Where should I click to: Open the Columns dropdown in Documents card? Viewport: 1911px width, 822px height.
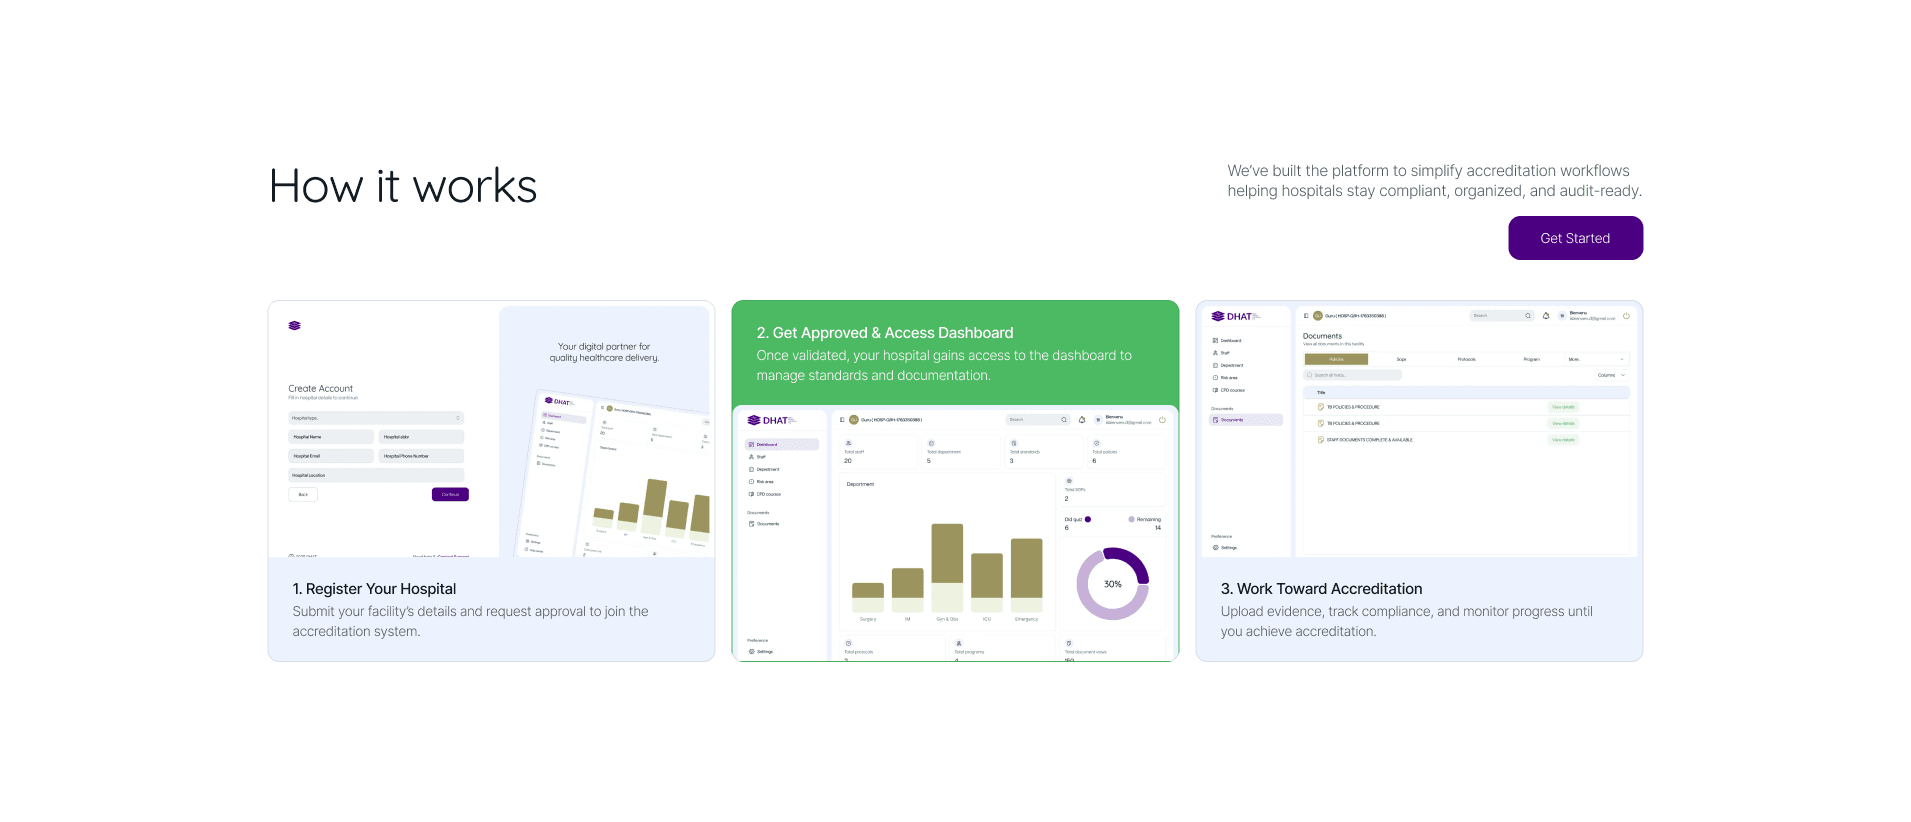pos(1611,375)
